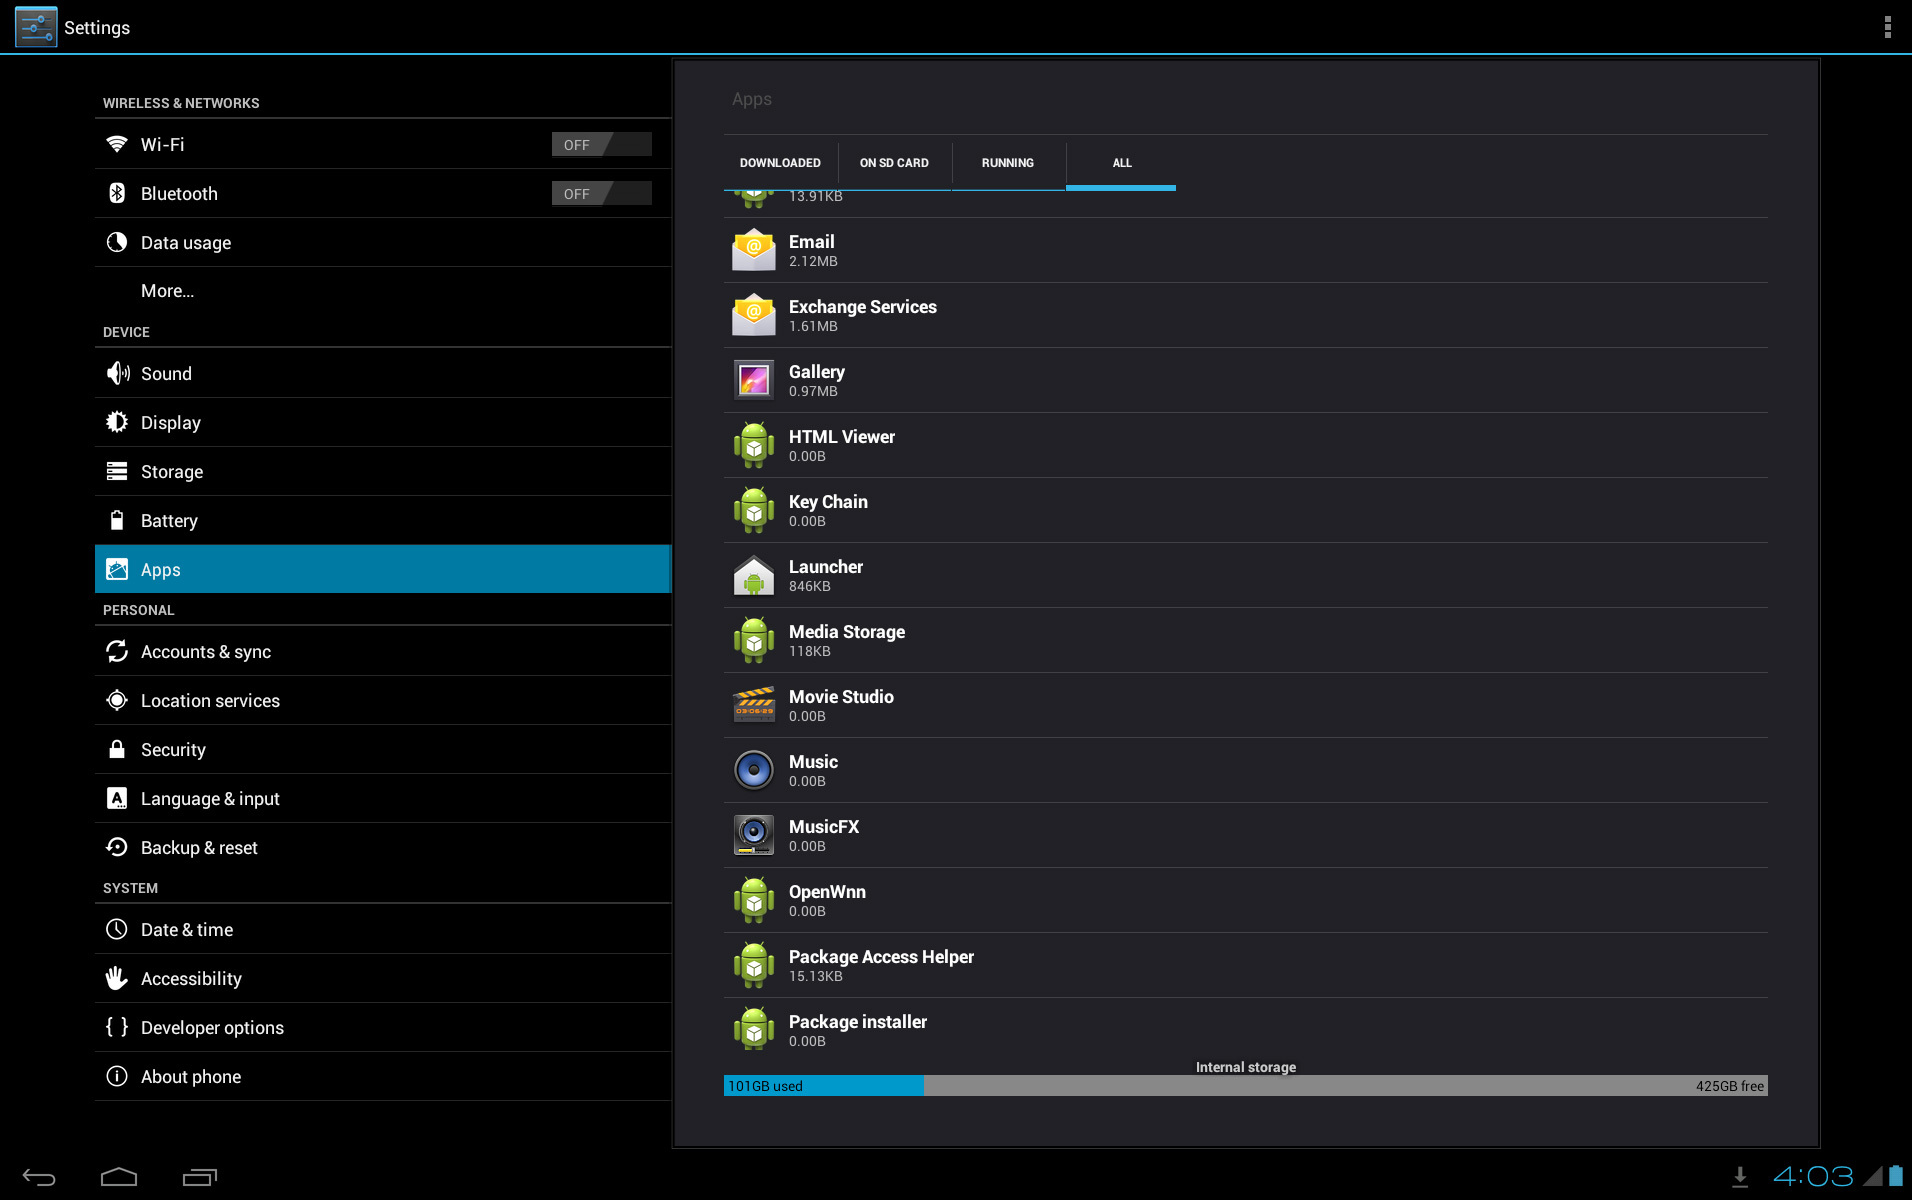Viewport: 1912px width, 1200px height.
Task: Tap the Sound speaker icon
Action: pyautogui.click(x=117, y=373)
